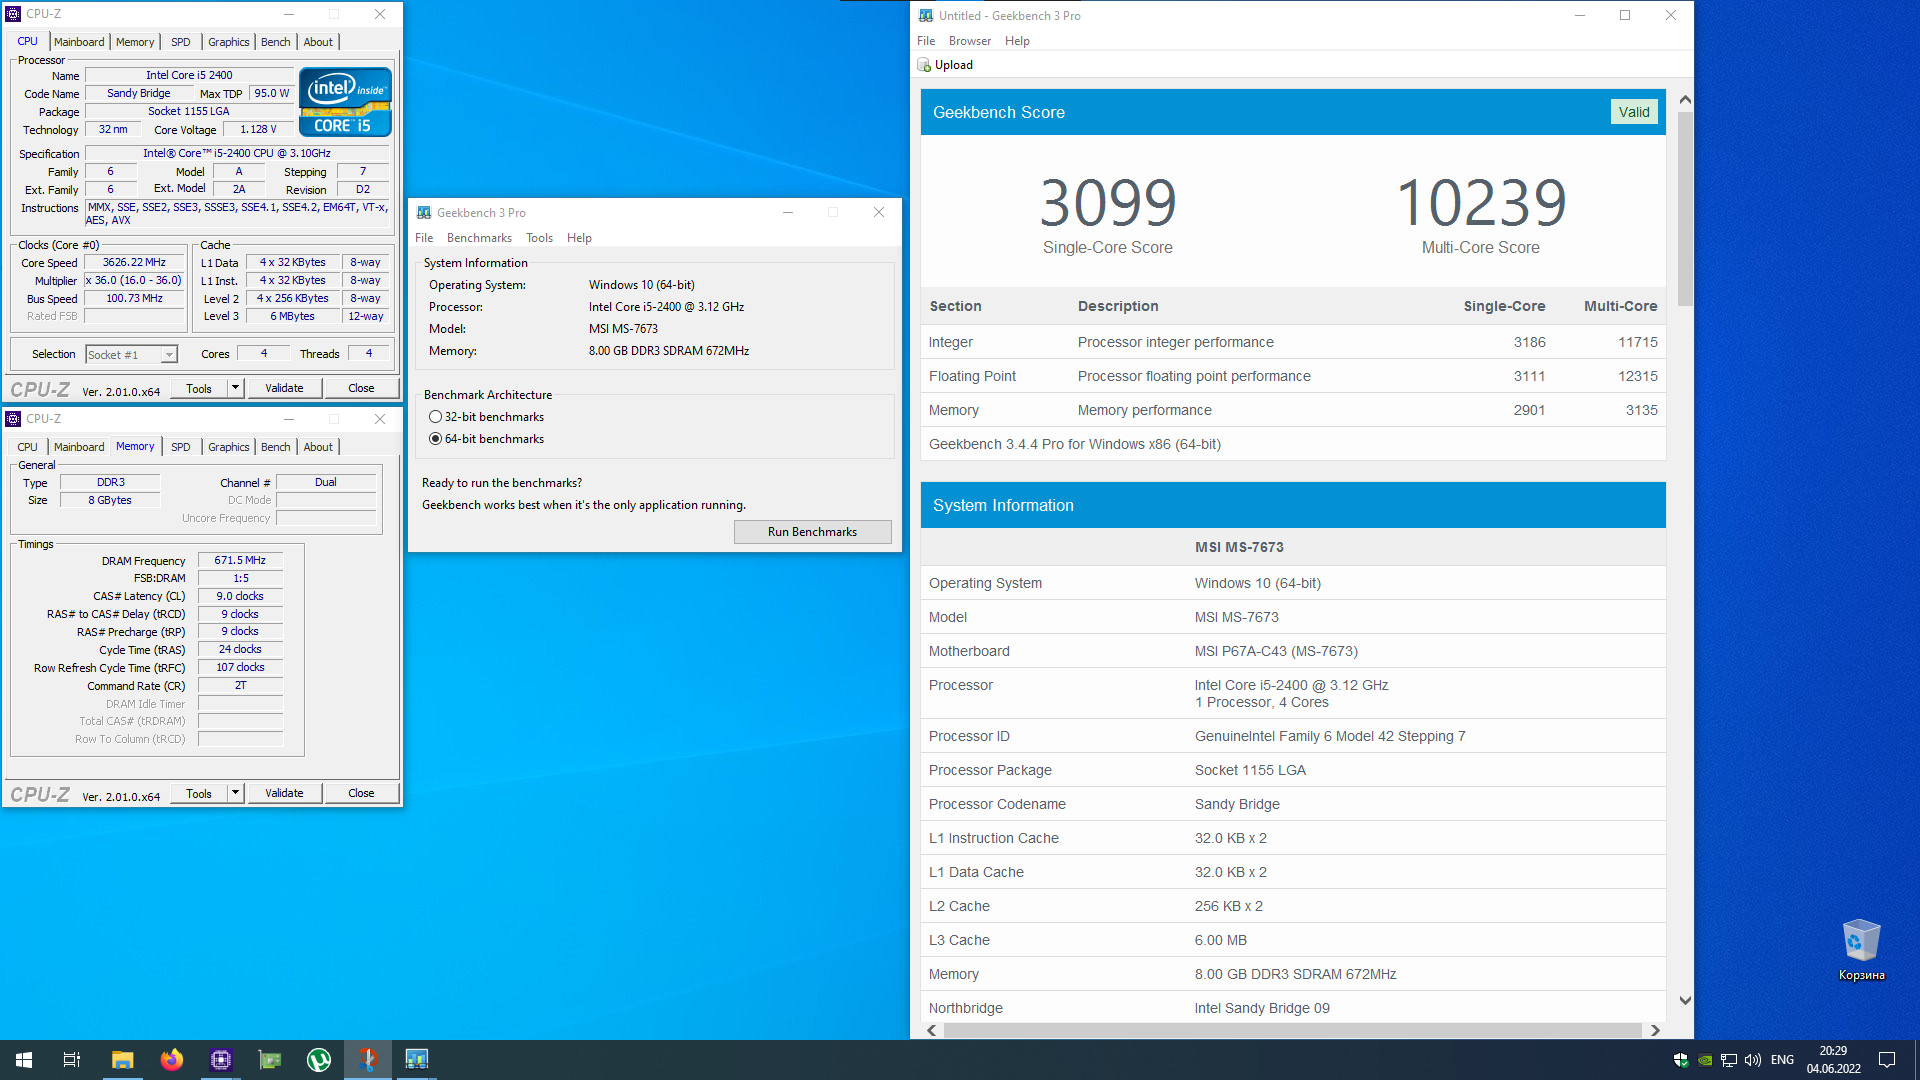This screenshot has width=1920, height=1080.
Task: Open File Explorer from the taskbar
Action: tap(122, 1060)
